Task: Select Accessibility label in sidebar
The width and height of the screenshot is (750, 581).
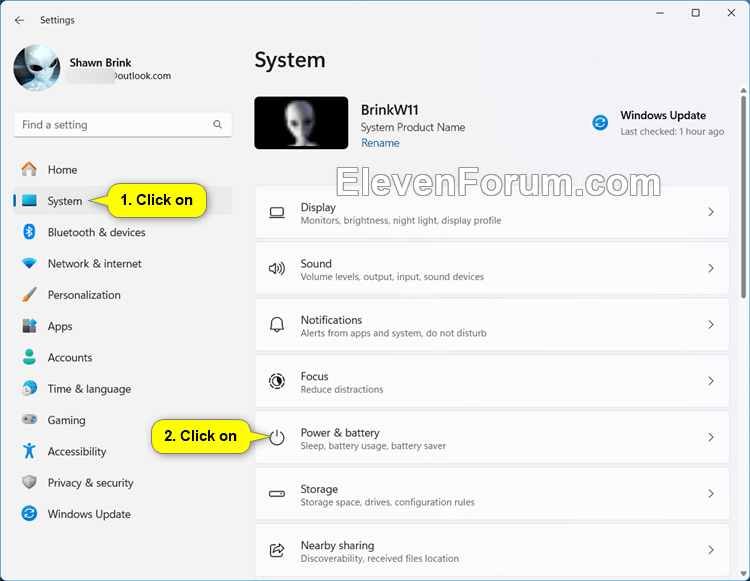Action: [x=77, y=451]
